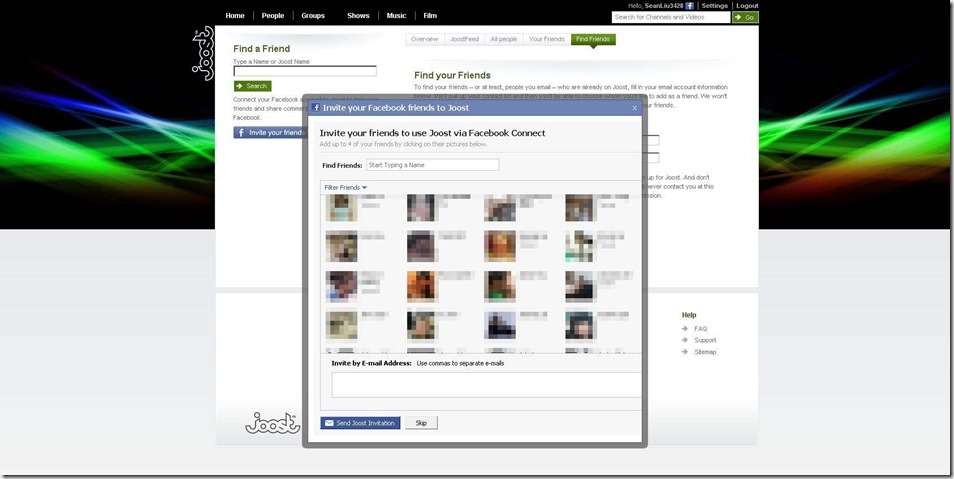Switch to the Overview tab
The image size is (954, 479).
coord(425,39)
